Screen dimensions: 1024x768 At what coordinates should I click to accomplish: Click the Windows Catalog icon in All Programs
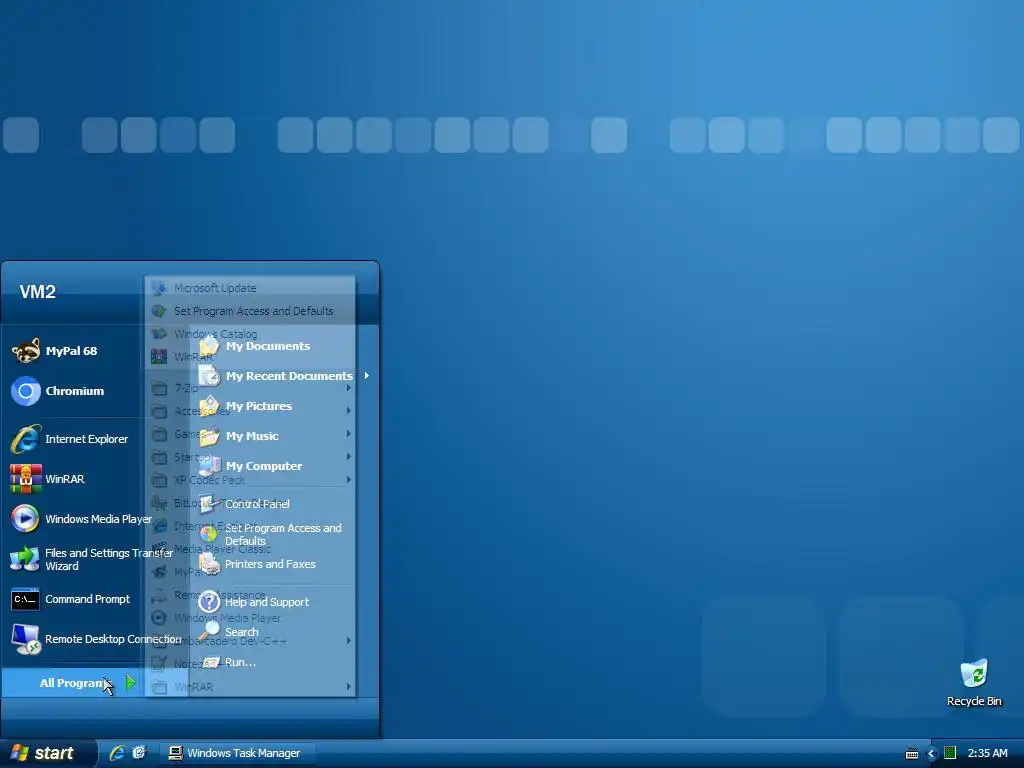click(159, 334)
